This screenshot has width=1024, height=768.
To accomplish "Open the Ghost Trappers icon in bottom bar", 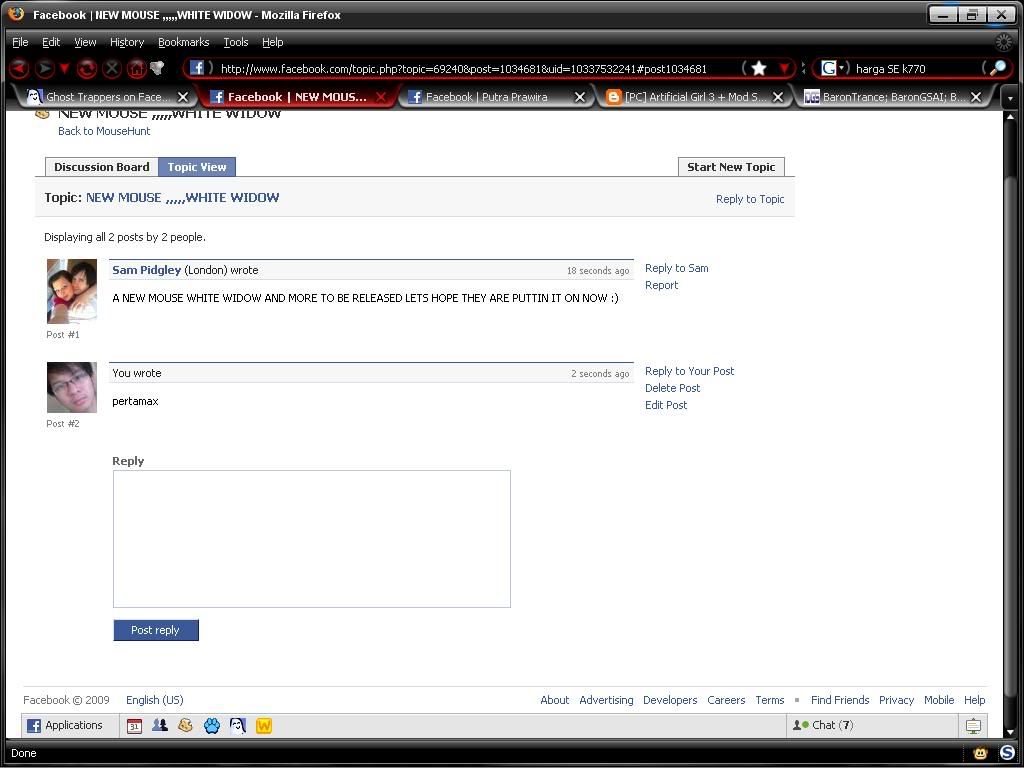I will click(238, 726).
